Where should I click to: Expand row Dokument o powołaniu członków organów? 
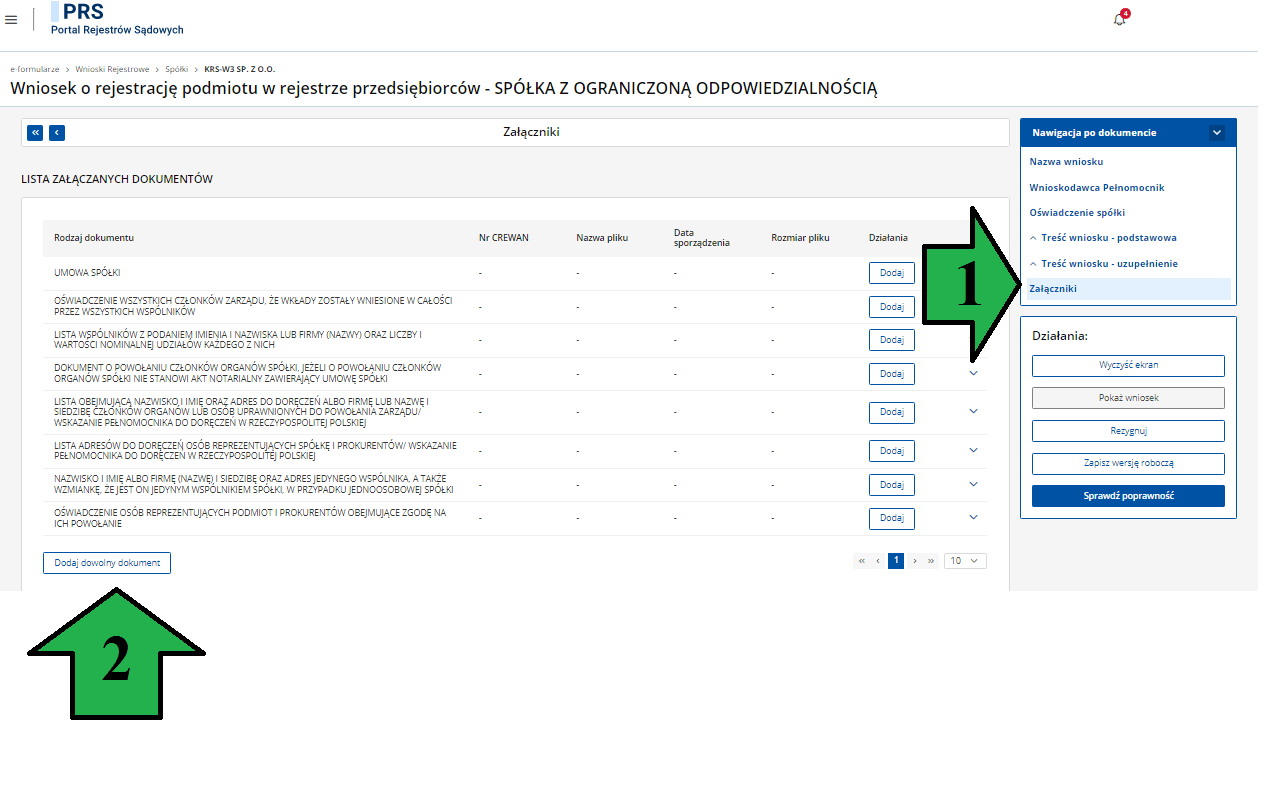click(x=974, y=373)
